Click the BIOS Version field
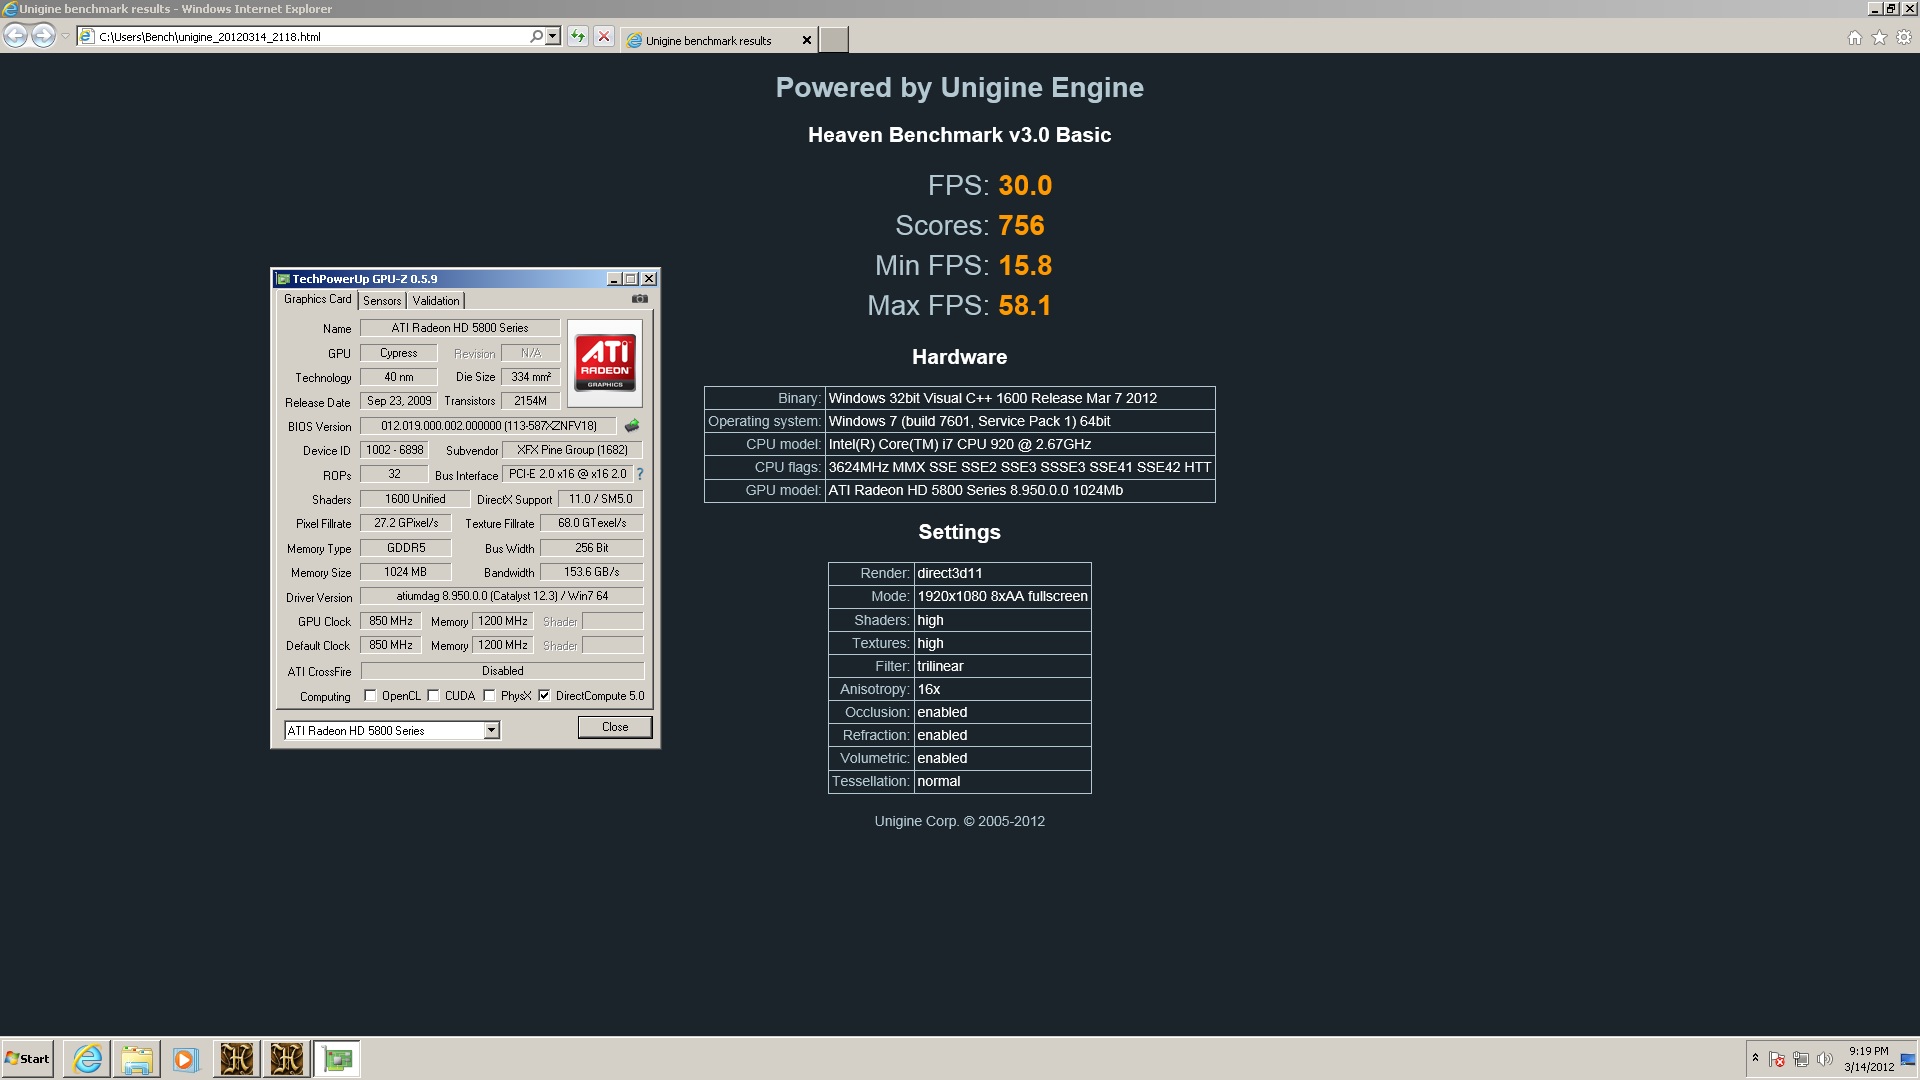The height and width of the screenshot is (1080, 1920). (x=488, y=426)
